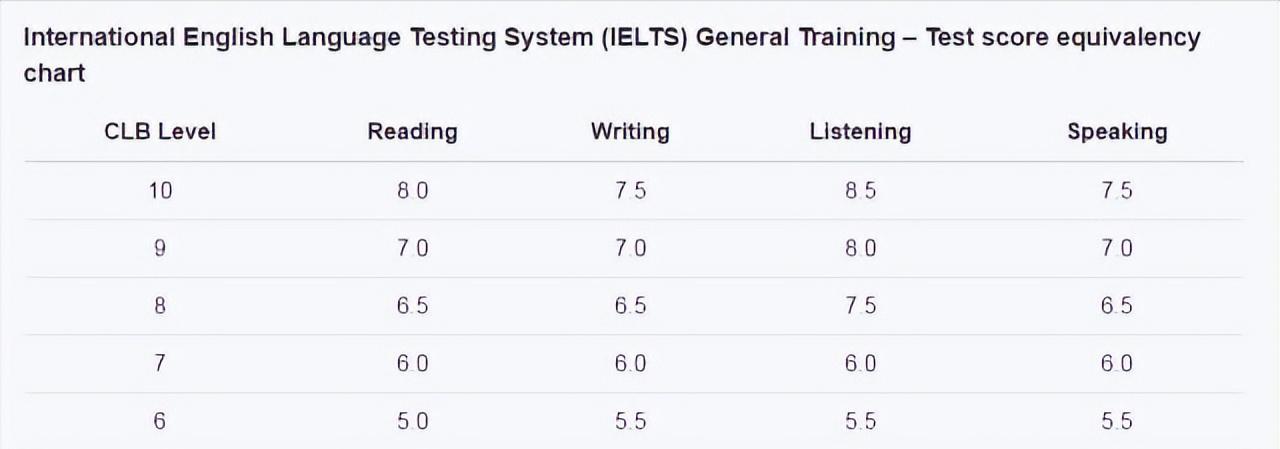
Task: Click the Writing column header
Action: [x=630, y=131]
